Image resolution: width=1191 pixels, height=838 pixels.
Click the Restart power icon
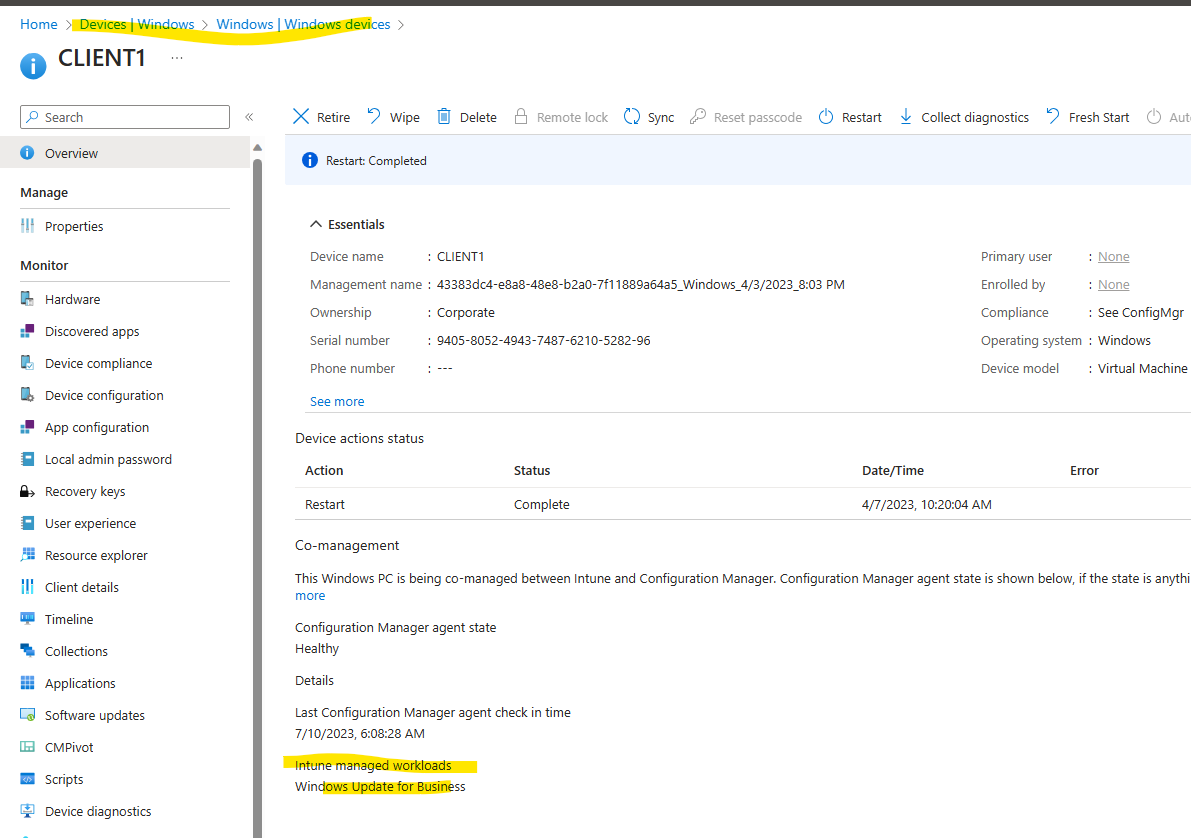tap(826, 116)
